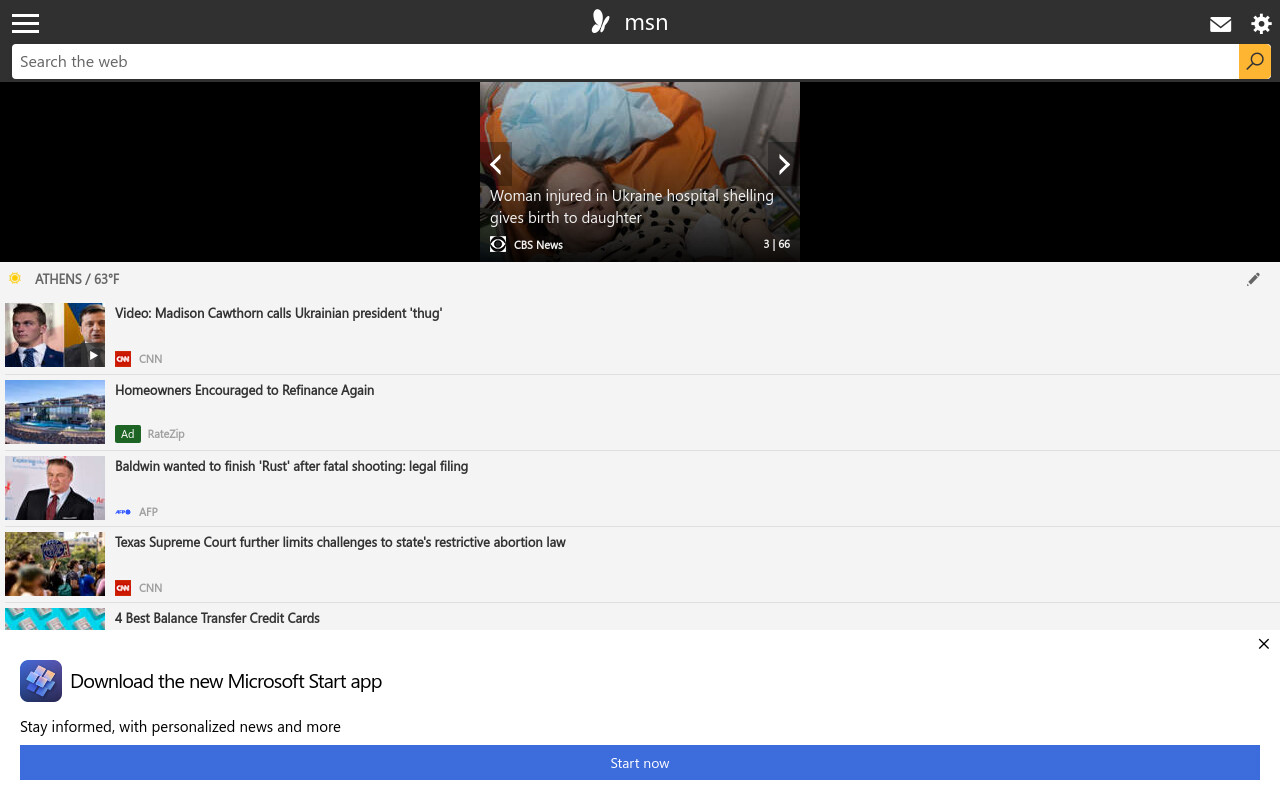The width and height of the screenshot is (1280, 800).
Task: Read Madison Cawthorn 'thug' article
Action: pos(278,313)
